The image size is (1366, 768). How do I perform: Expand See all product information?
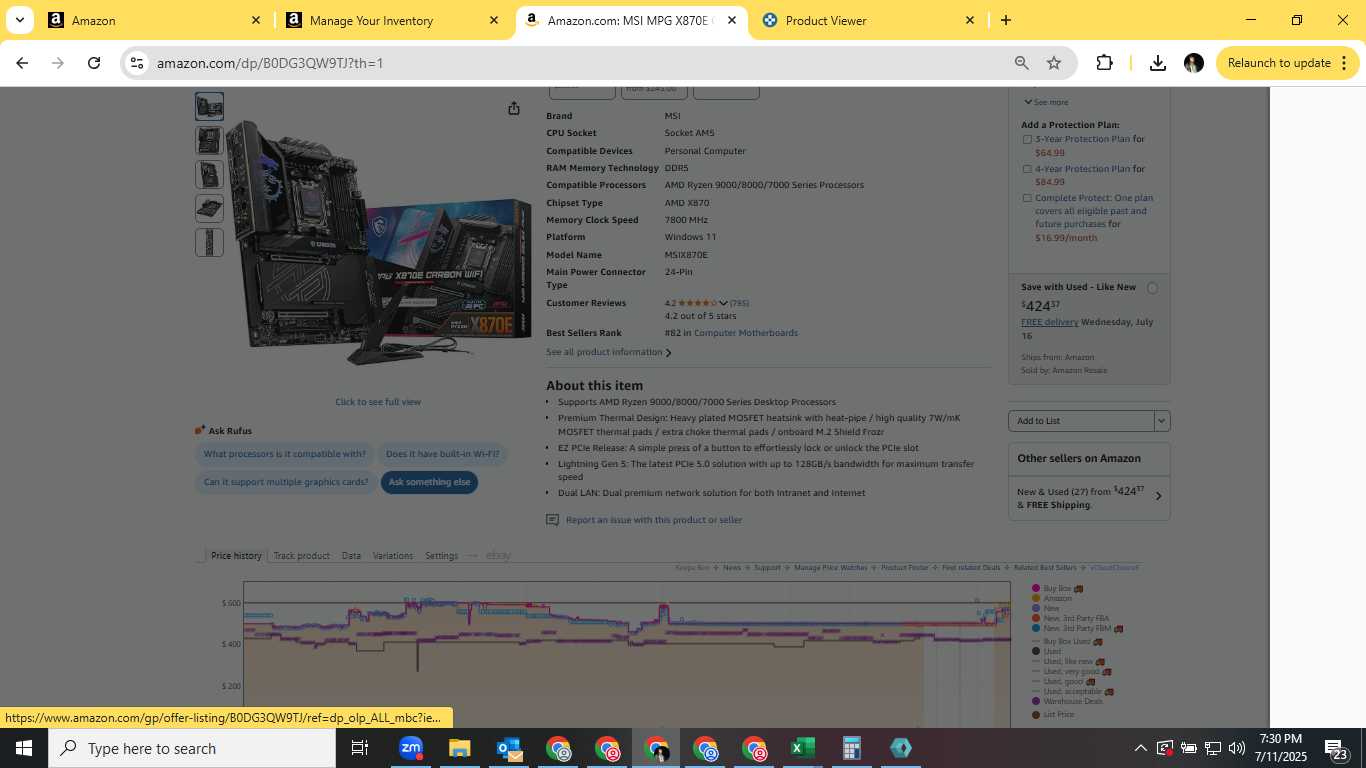click(608, 352)
